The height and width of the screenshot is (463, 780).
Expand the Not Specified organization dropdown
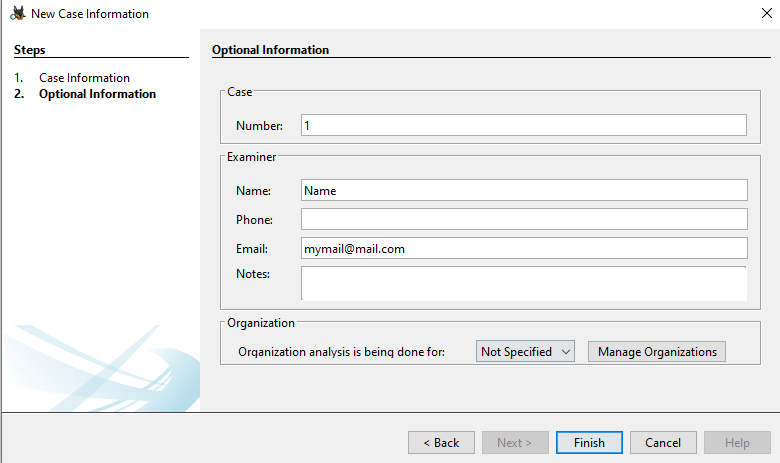pyautogui.click(x=525, y=351)
